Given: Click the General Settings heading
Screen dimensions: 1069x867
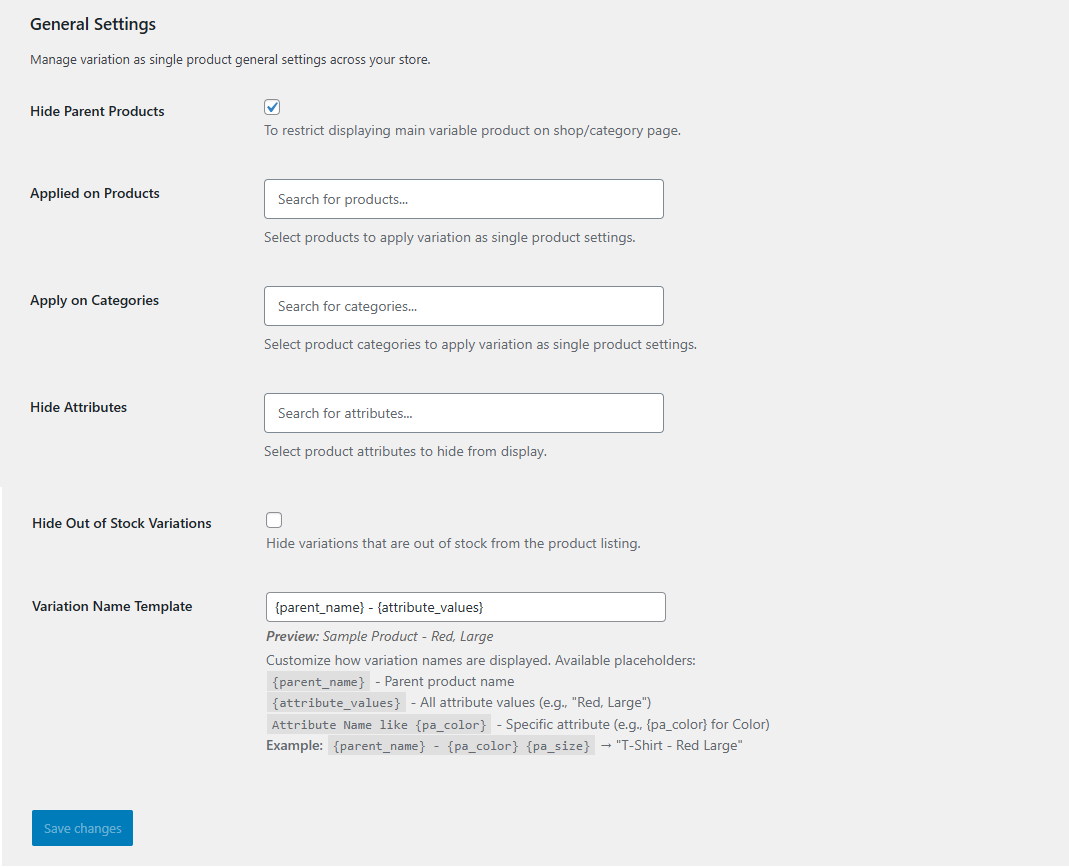Looking at the screenshot, I should [x=92, y=23].
